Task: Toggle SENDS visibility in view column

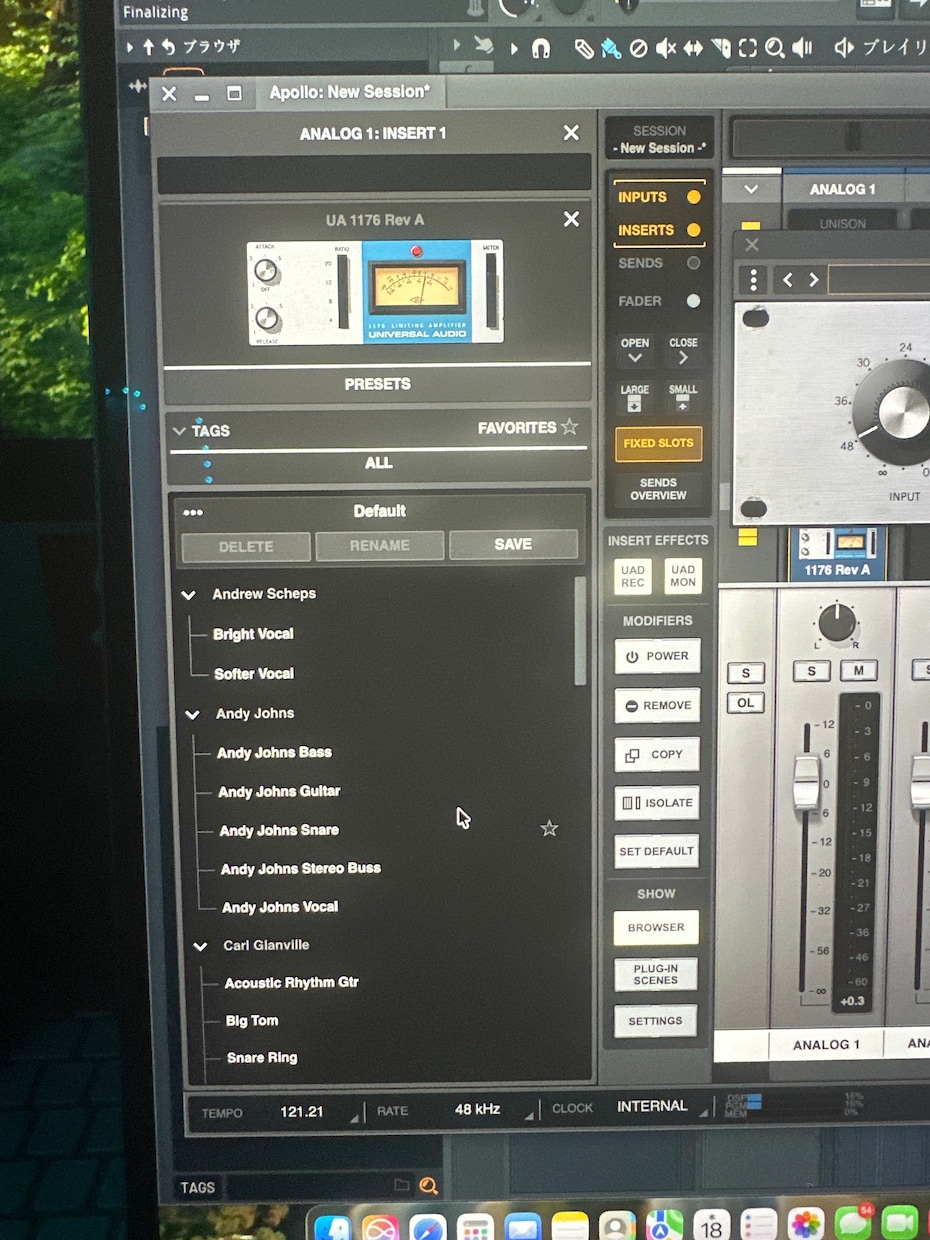Action: (658, 263)
